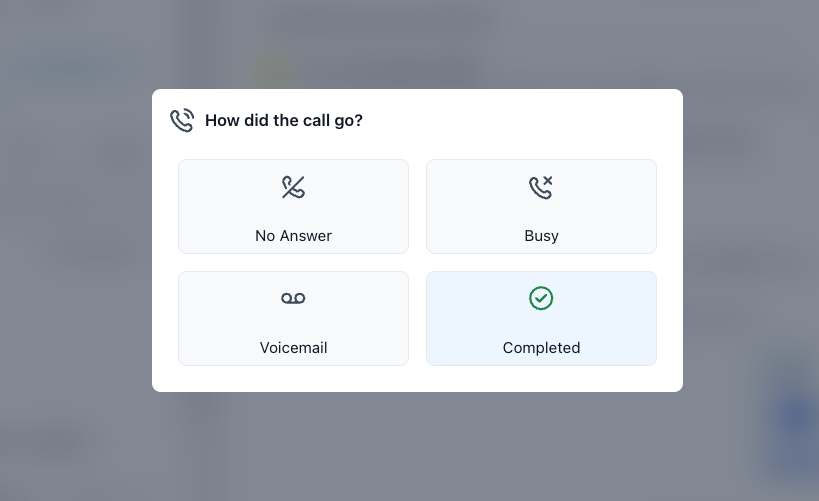The image size is (819, 501).
Task: Click the blurred blue sidebar item at left
Action: [62, 67]
